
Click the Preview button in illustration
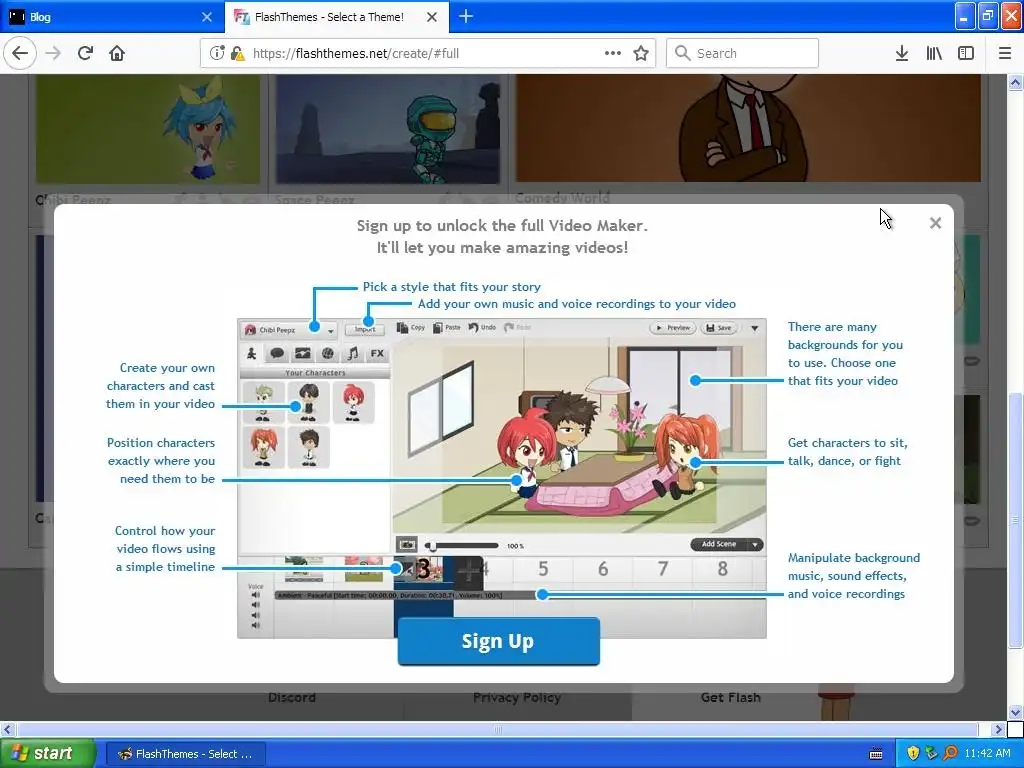point(673,328)
